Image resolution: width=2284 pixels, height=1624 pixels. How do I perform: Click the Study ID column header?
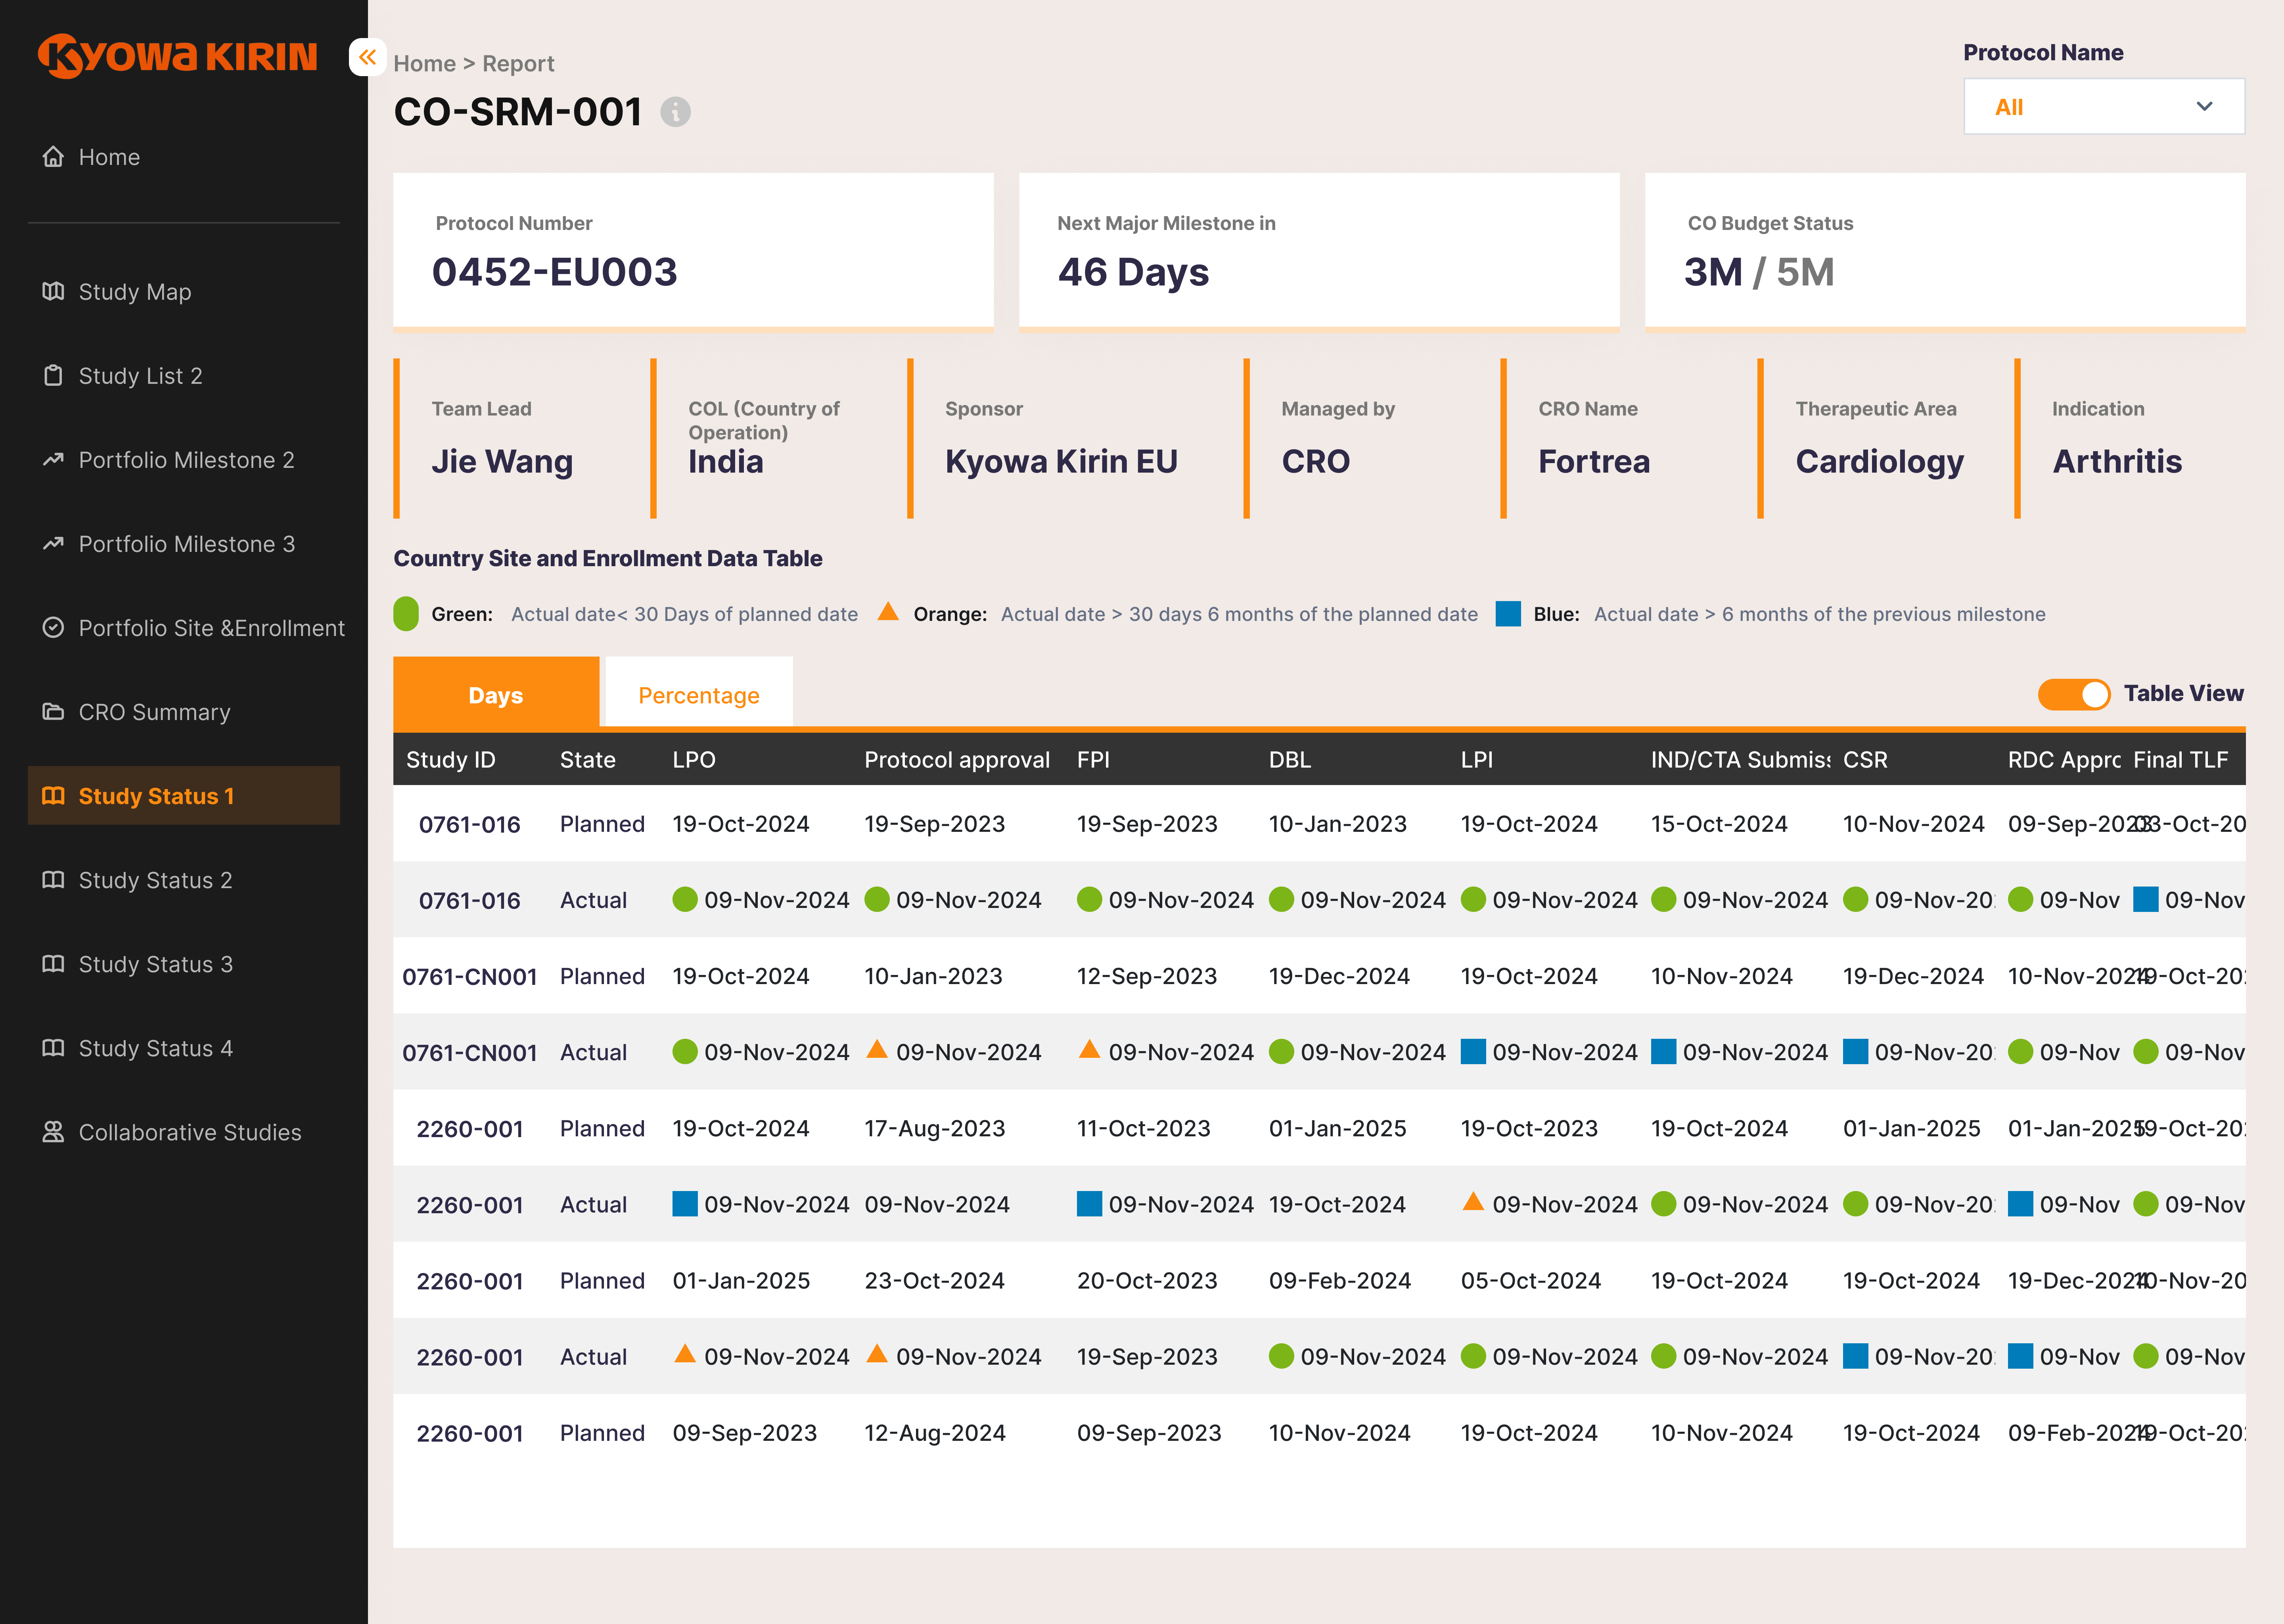451,760
